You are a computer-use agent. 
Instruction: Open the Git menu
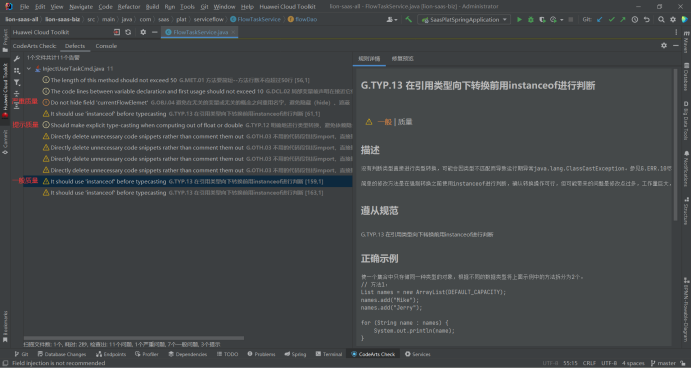pos(204,7)
